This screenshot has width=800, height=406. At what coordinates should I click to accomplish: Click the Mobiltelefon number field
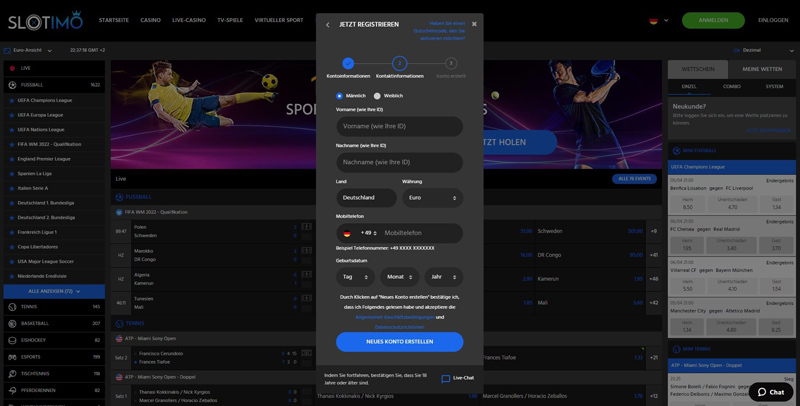(x=421, y=233)
